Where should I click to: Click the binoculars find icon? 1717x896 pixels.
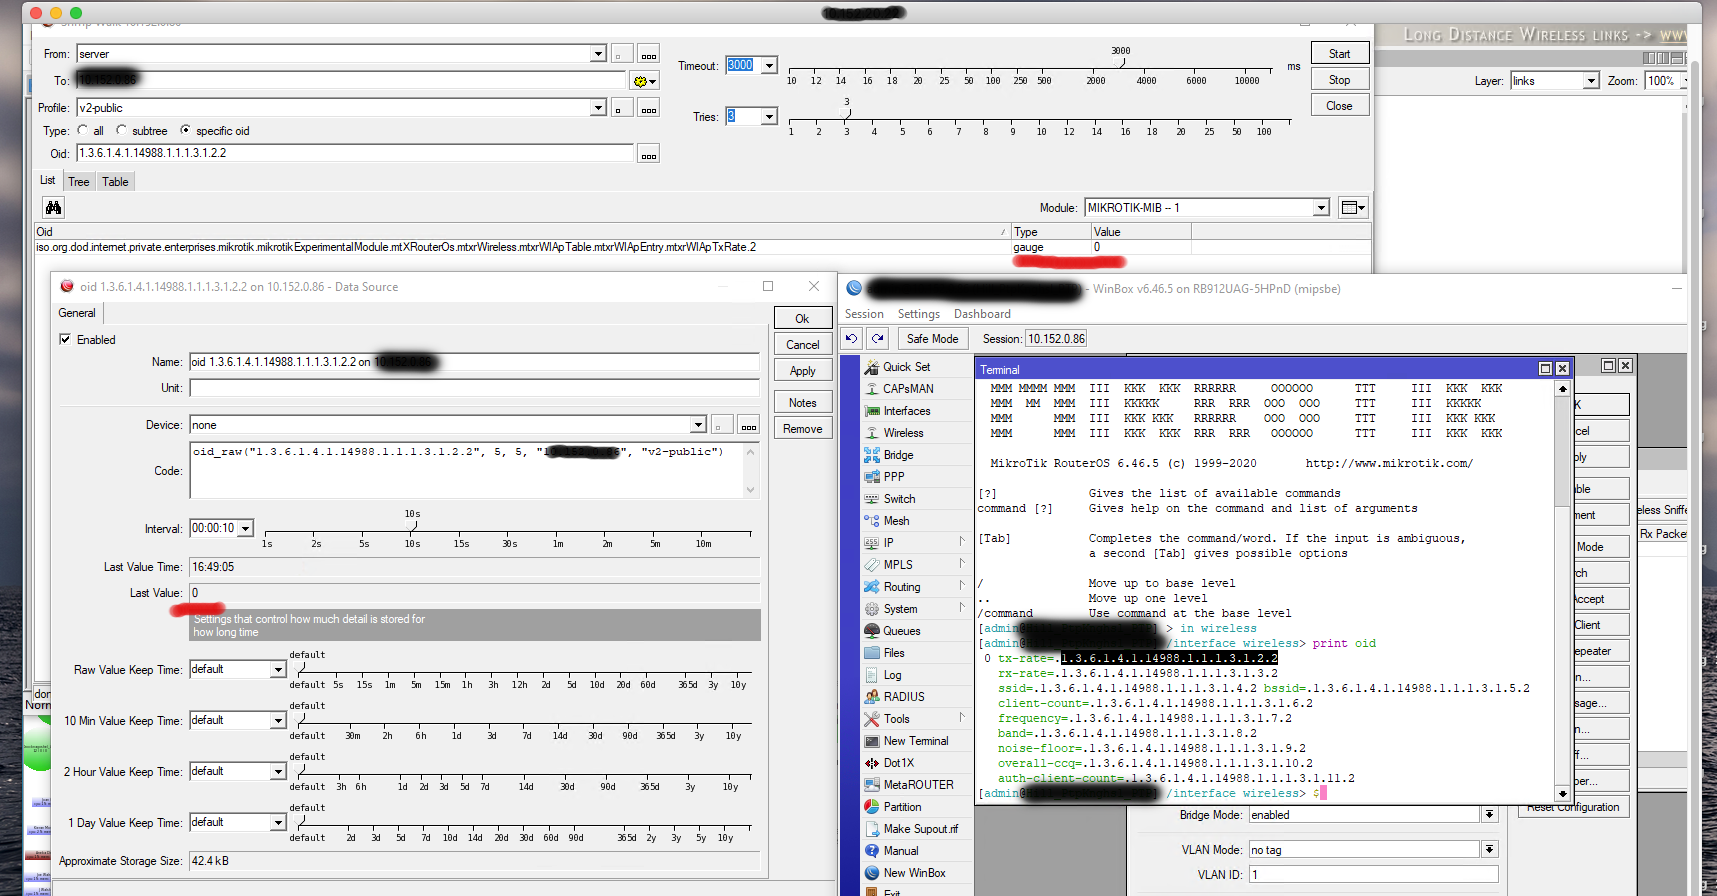[53, 207]
